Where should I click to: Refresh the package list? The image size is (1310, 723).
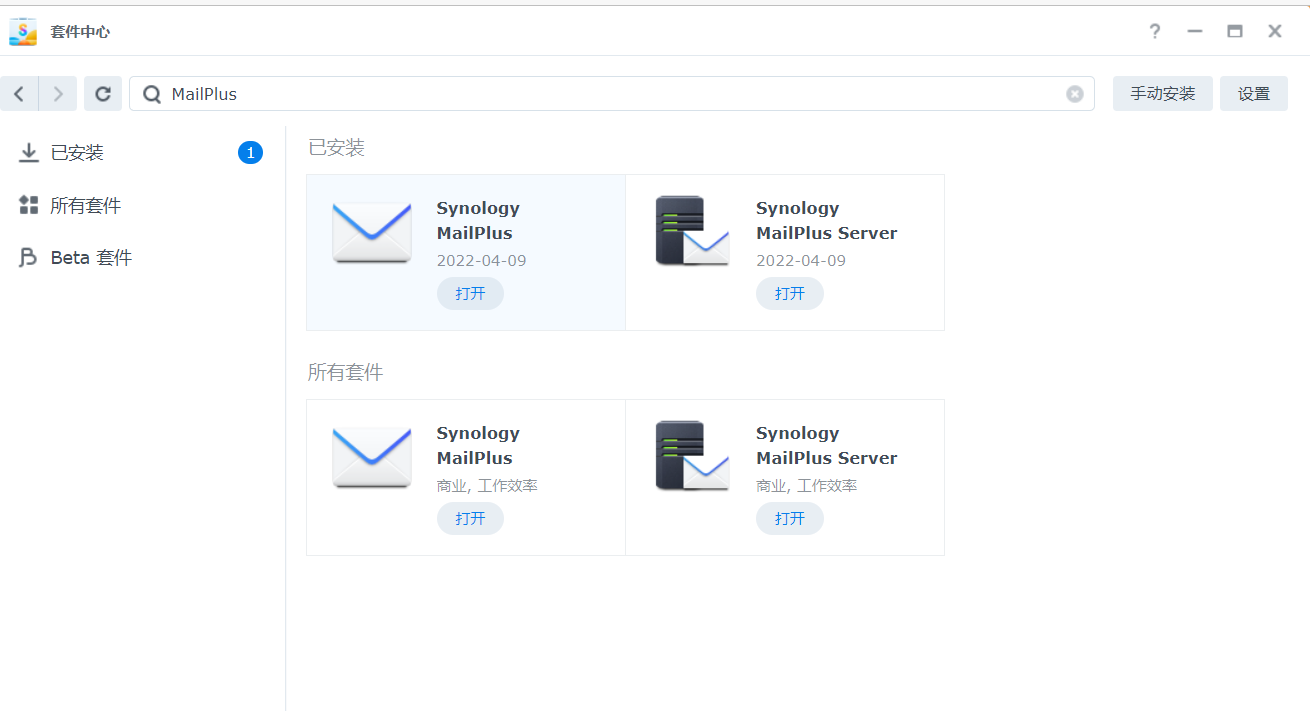coord(103,94)
